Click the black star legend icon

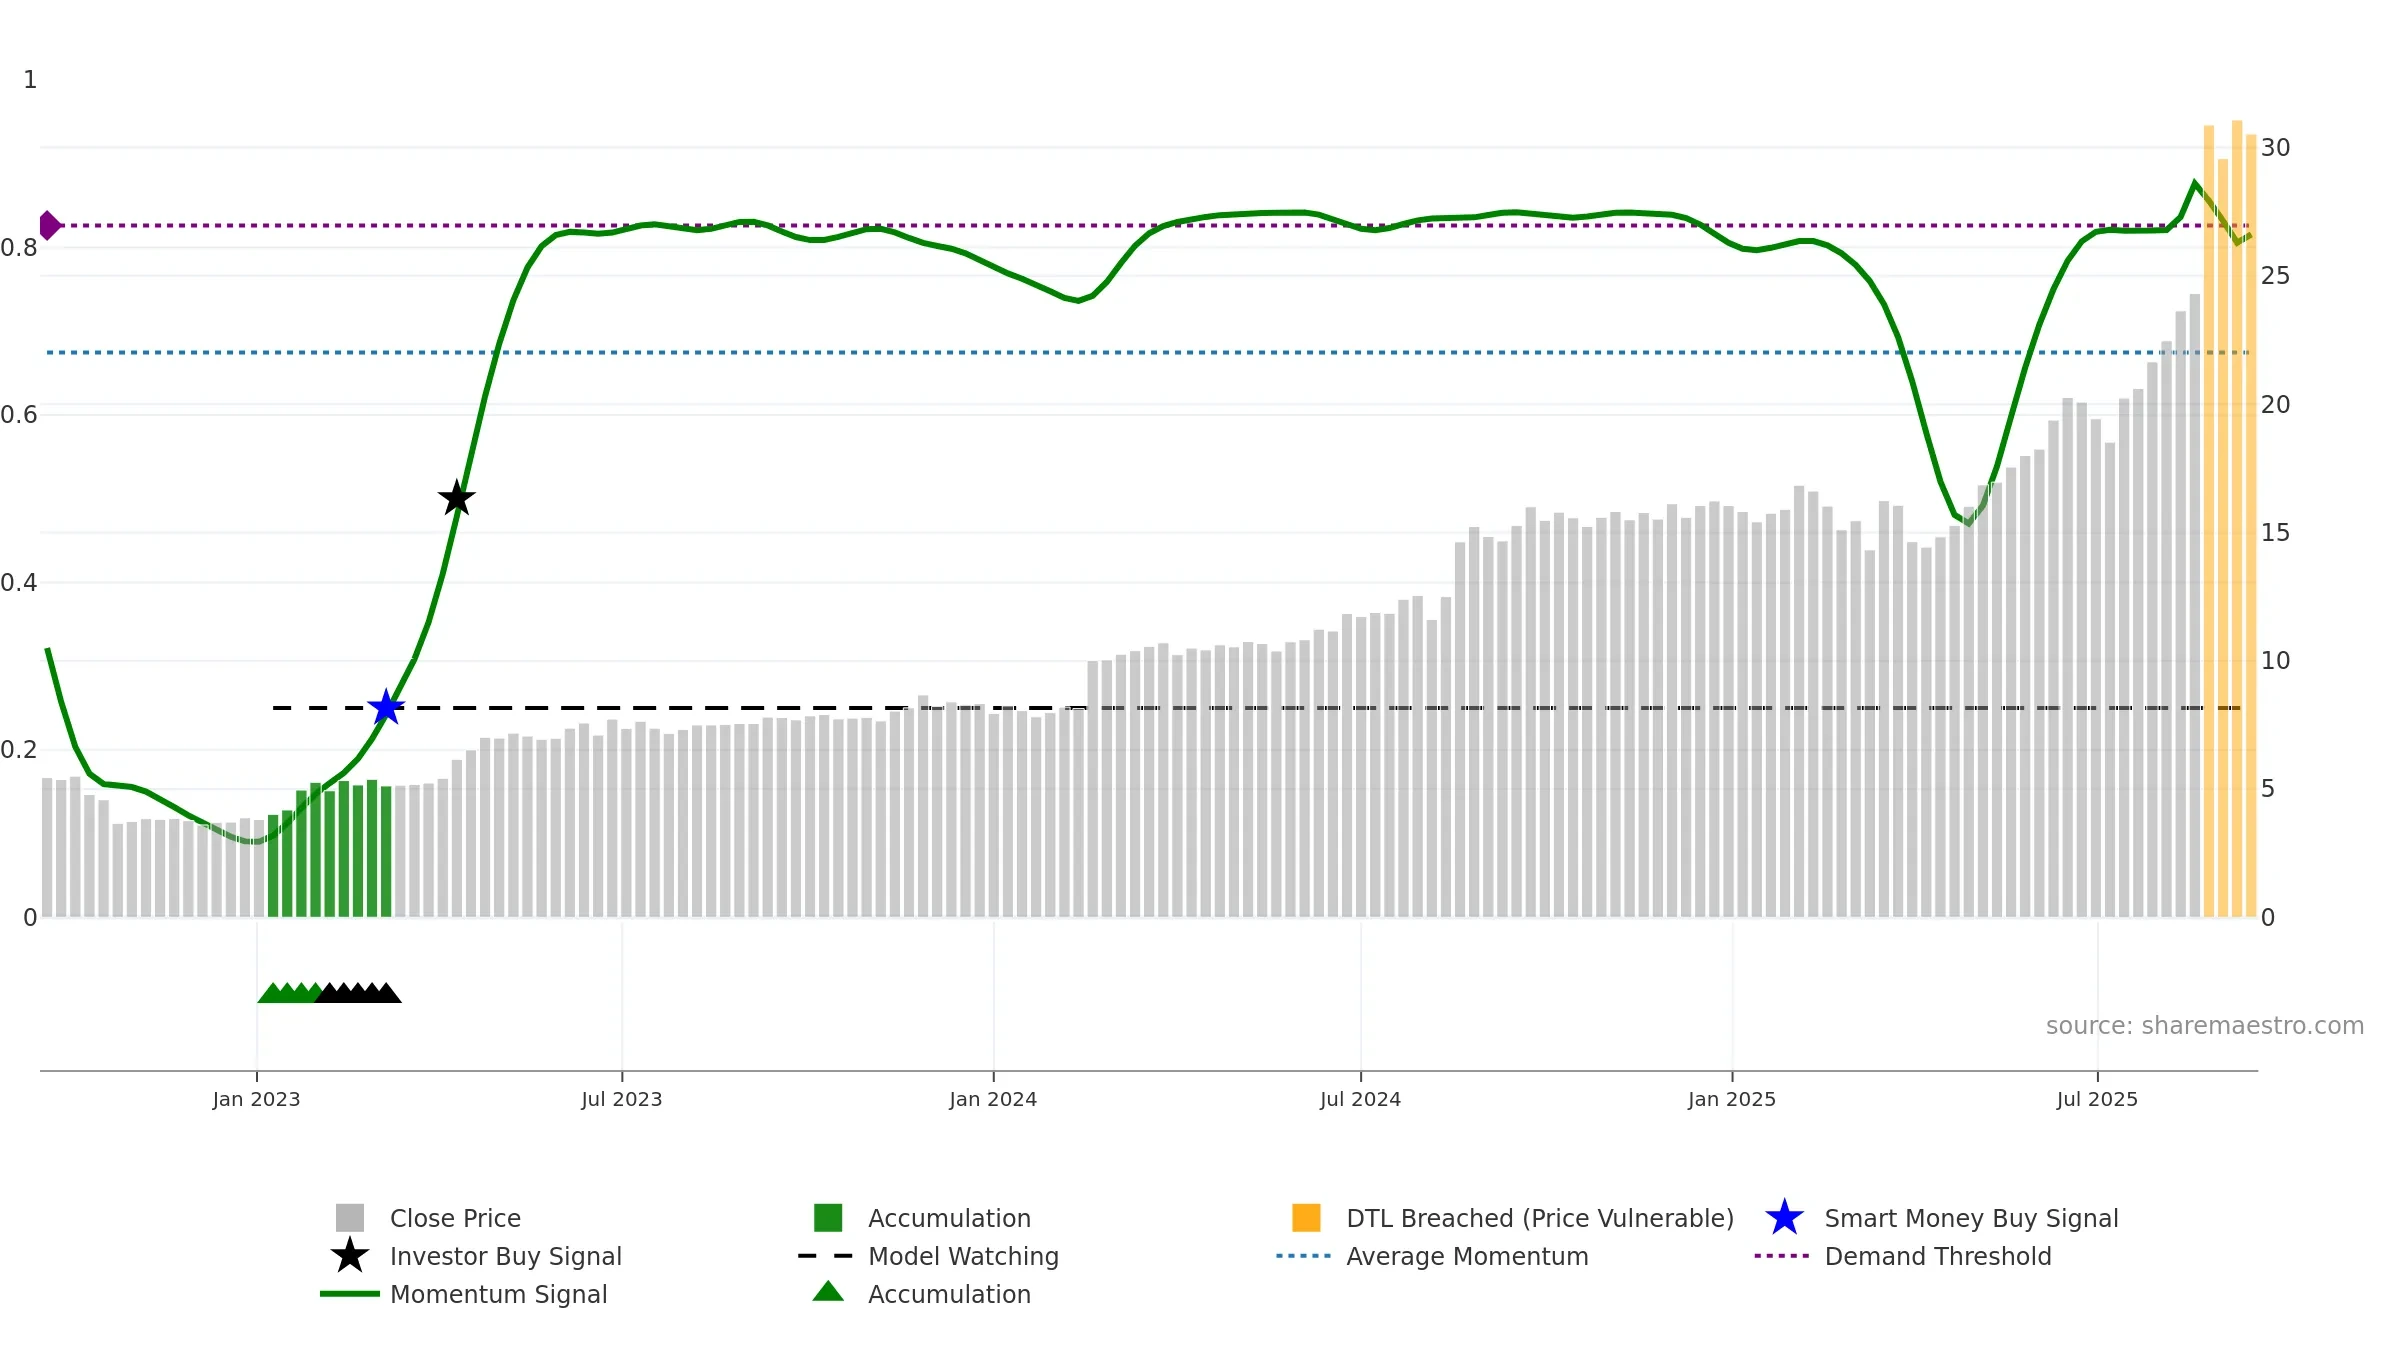click(350, 1256)
